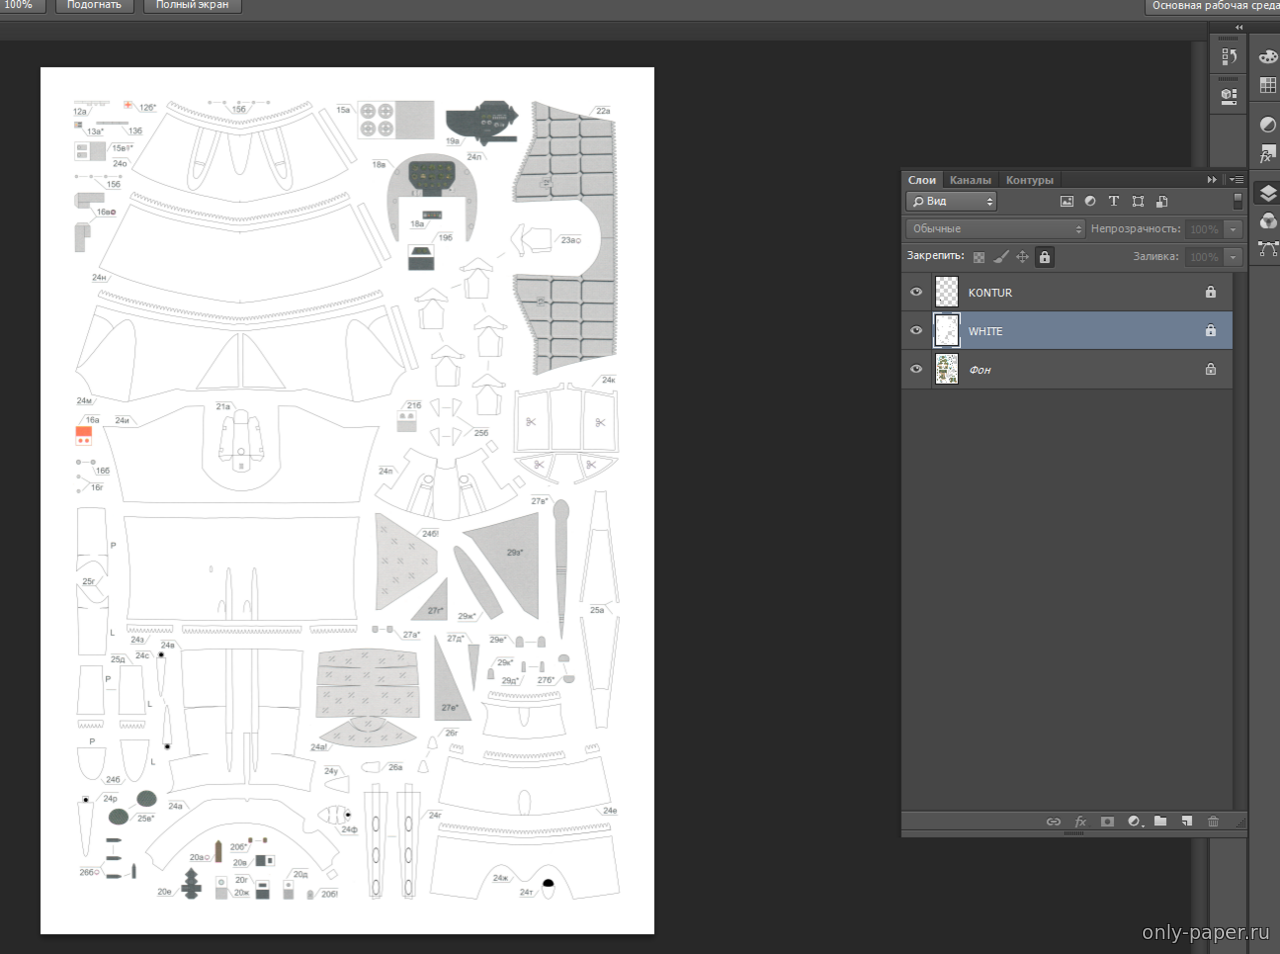This screenshot has width=1280, height=954.
Task: Click the delete layer trash icon
Action: 1213,821
